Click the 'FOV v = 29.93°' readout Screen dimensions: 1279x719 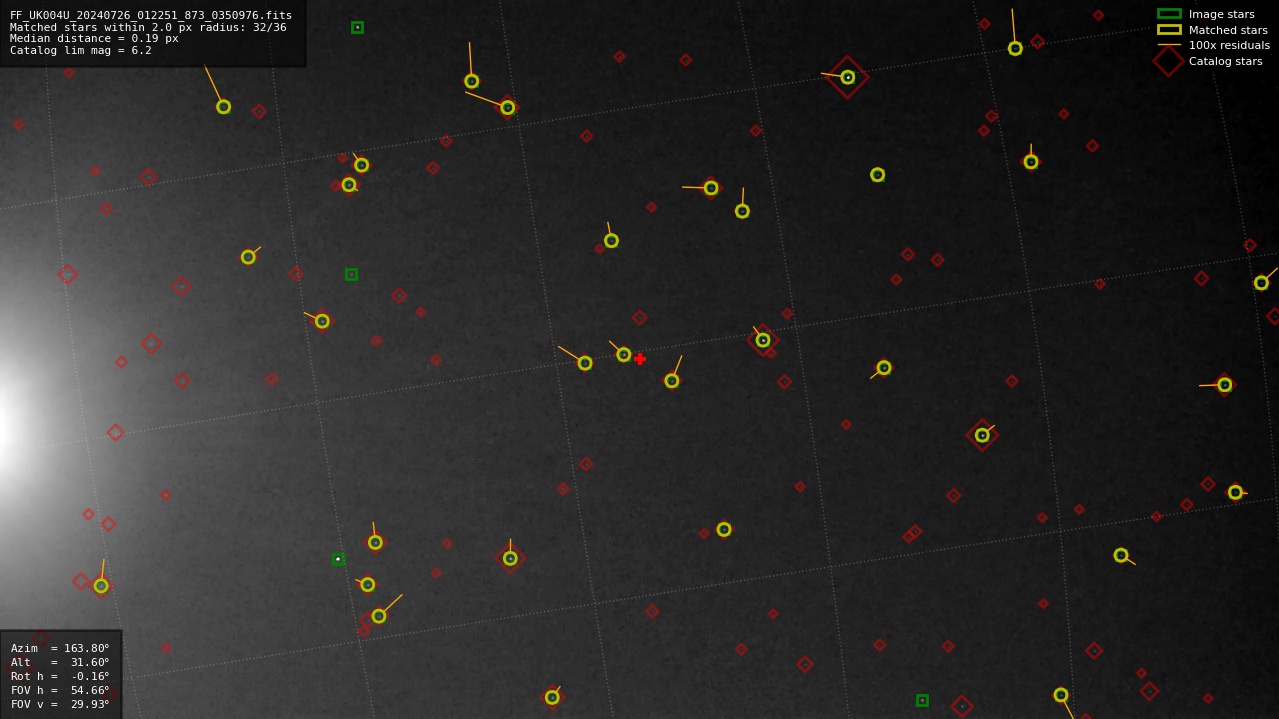[x=60, y=704]
